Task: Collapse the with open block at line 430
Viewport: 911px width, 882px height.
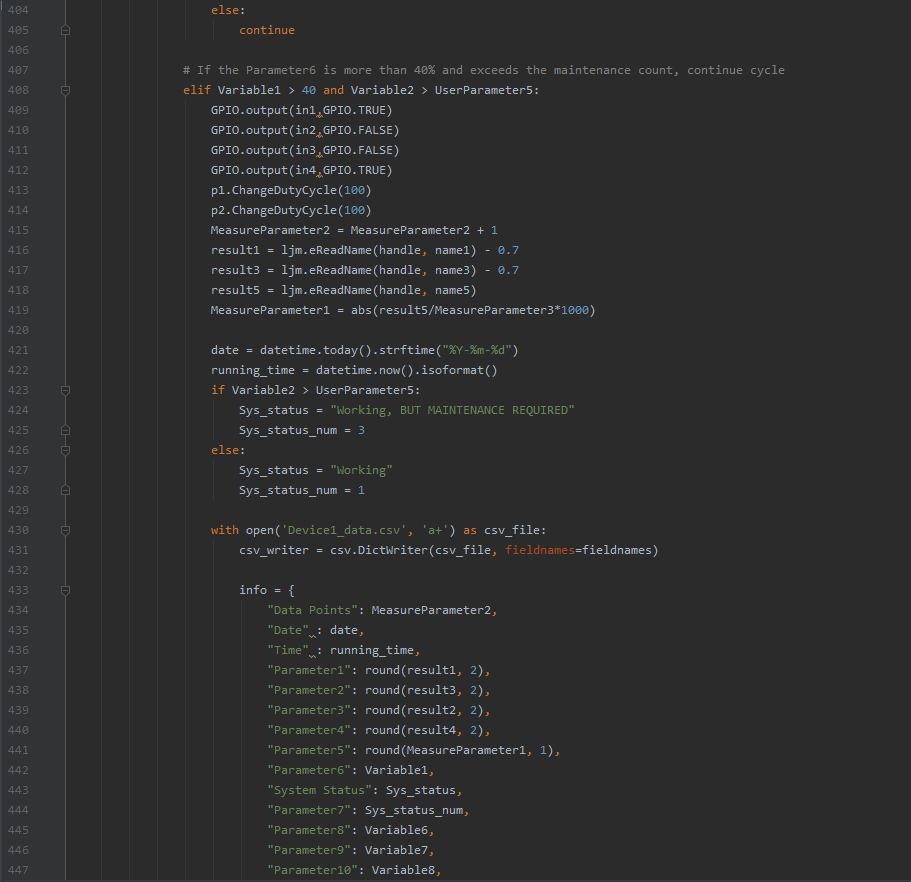Action: [66, 530]
